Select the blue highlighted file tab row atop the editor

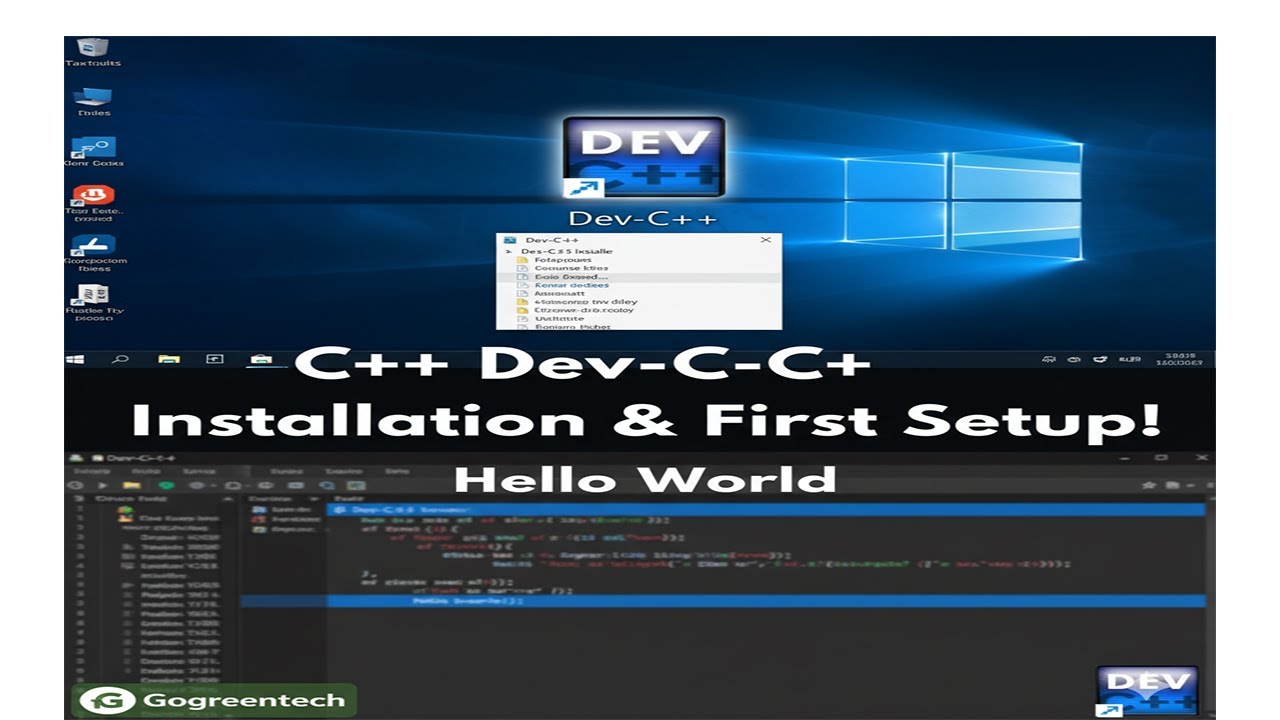pyautogui.click(x=766, y=509)
